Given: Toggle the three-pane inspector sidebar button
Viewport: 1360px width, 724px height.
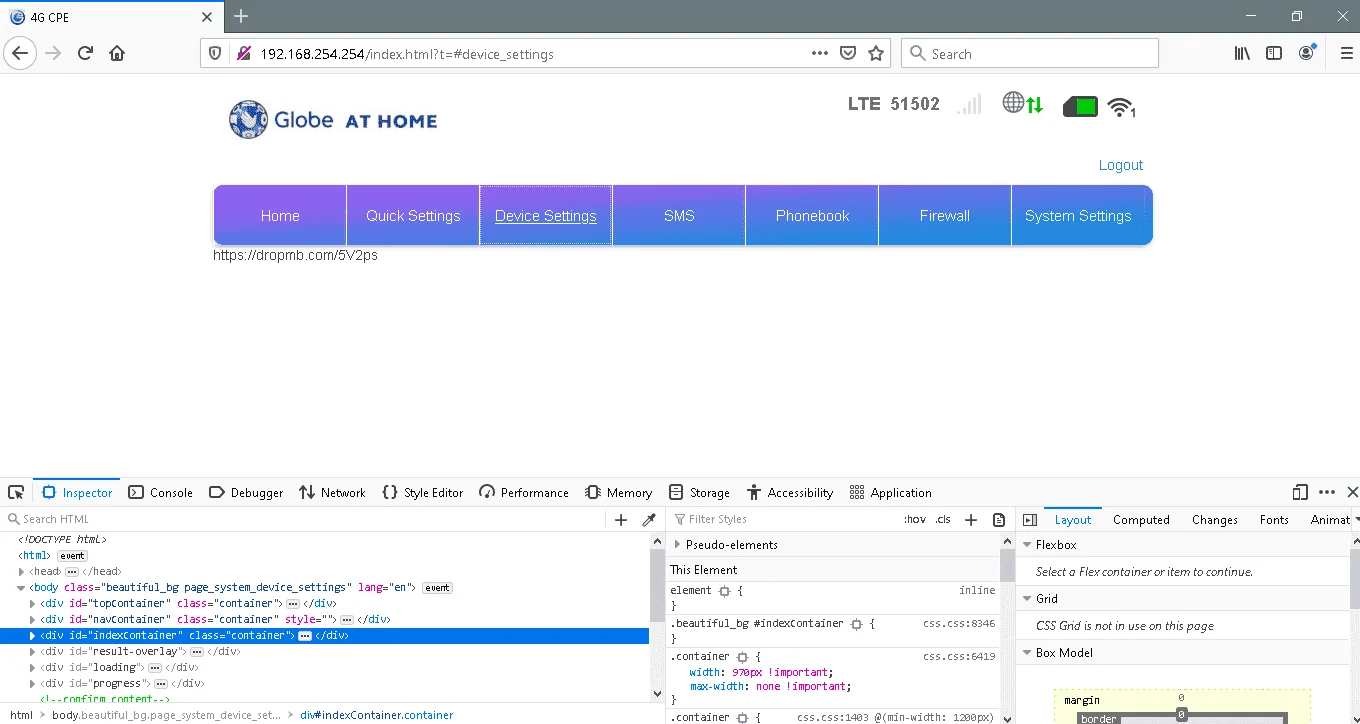Looking at the screenshot, I should pos(1030,520).
